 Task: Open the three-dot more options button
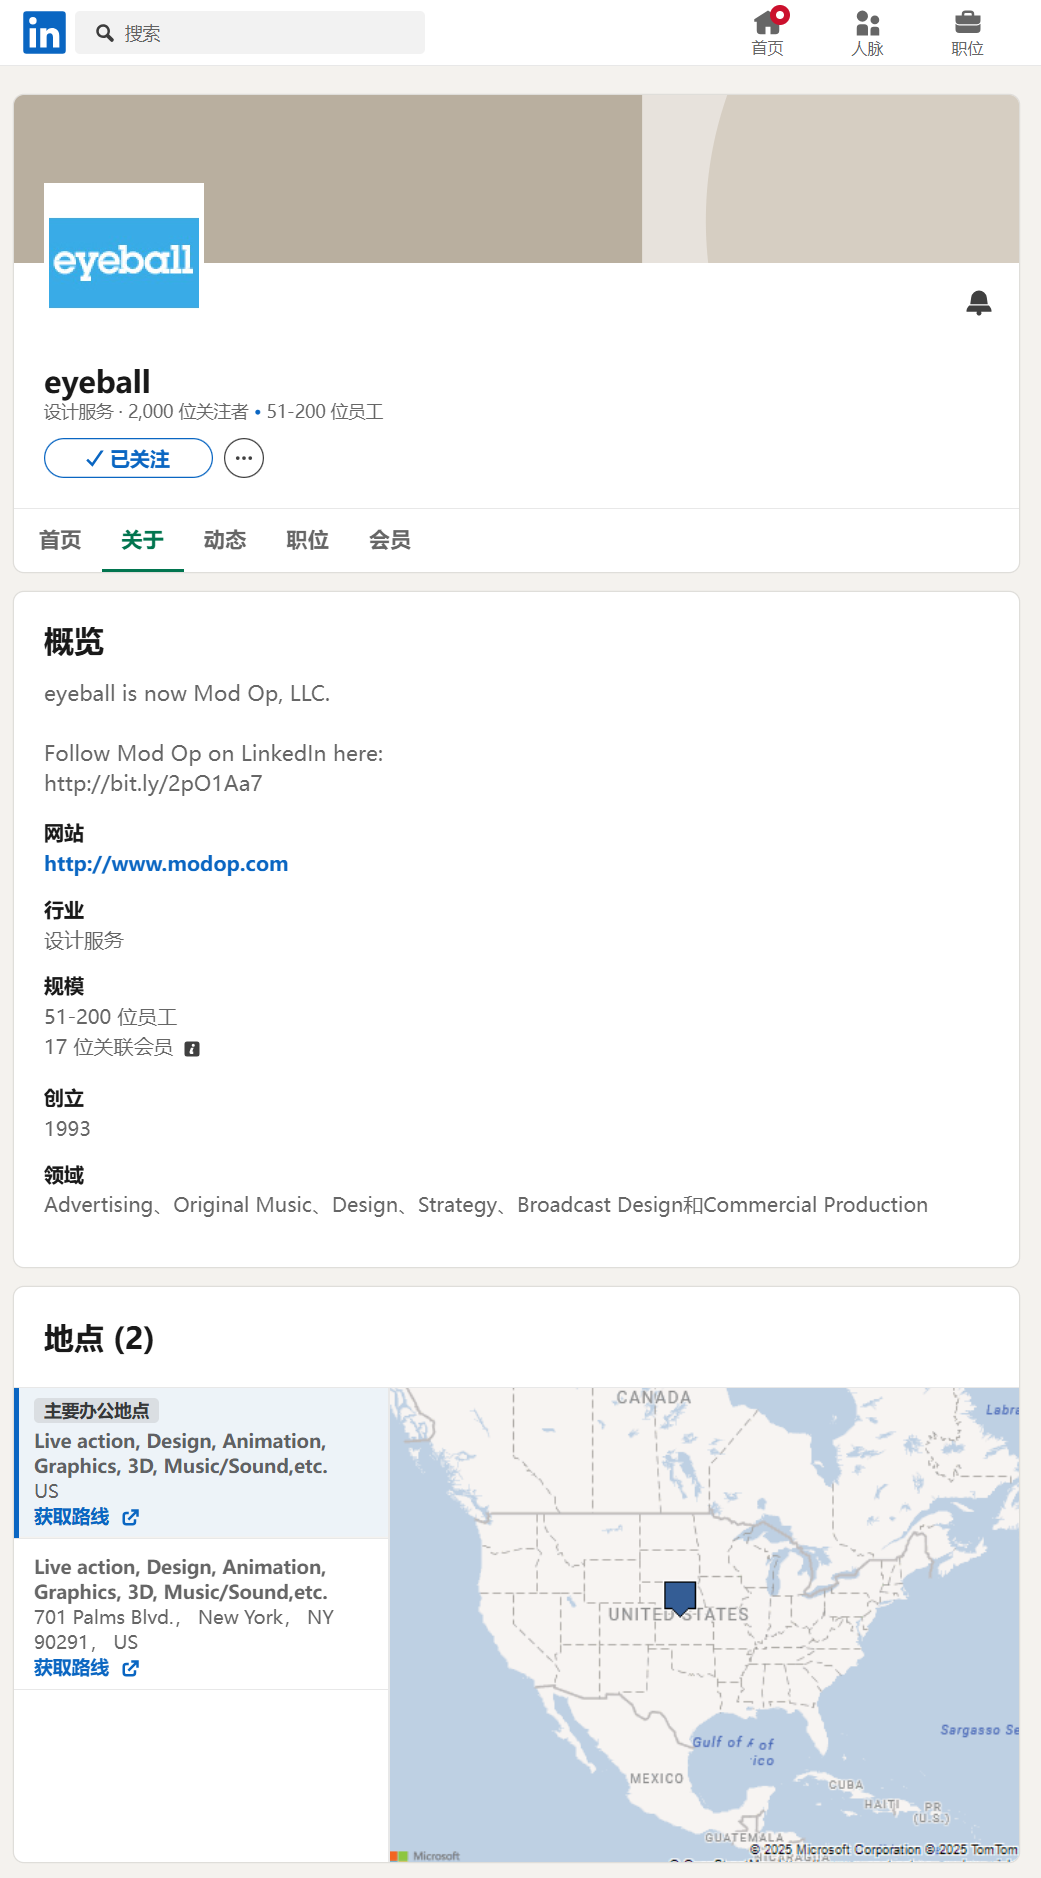(x=244, y=458)
